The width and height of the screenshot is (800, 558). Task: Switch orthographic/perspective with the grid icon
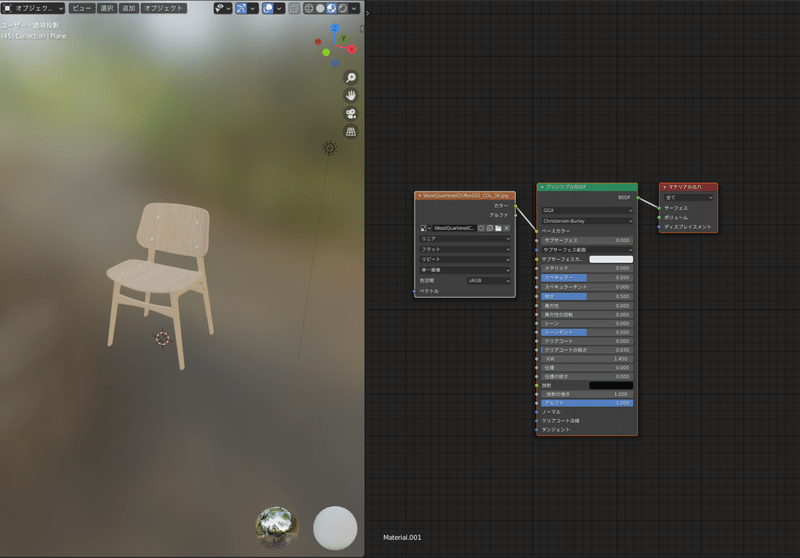click(351, 132)
